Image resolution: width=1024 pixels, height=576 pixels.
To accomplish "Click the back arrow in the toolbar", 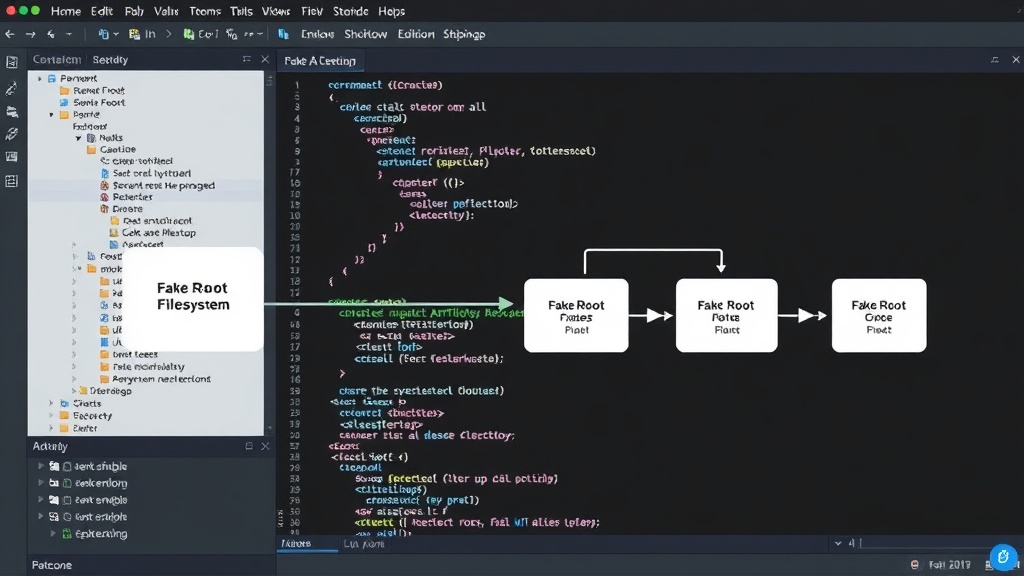I will 10,34.
